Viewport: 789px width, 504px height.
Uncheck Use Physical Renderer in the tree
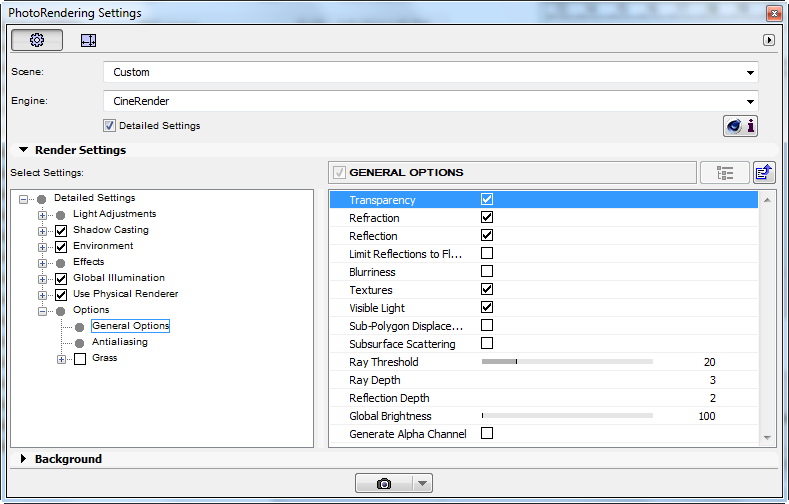pos(61,295)
